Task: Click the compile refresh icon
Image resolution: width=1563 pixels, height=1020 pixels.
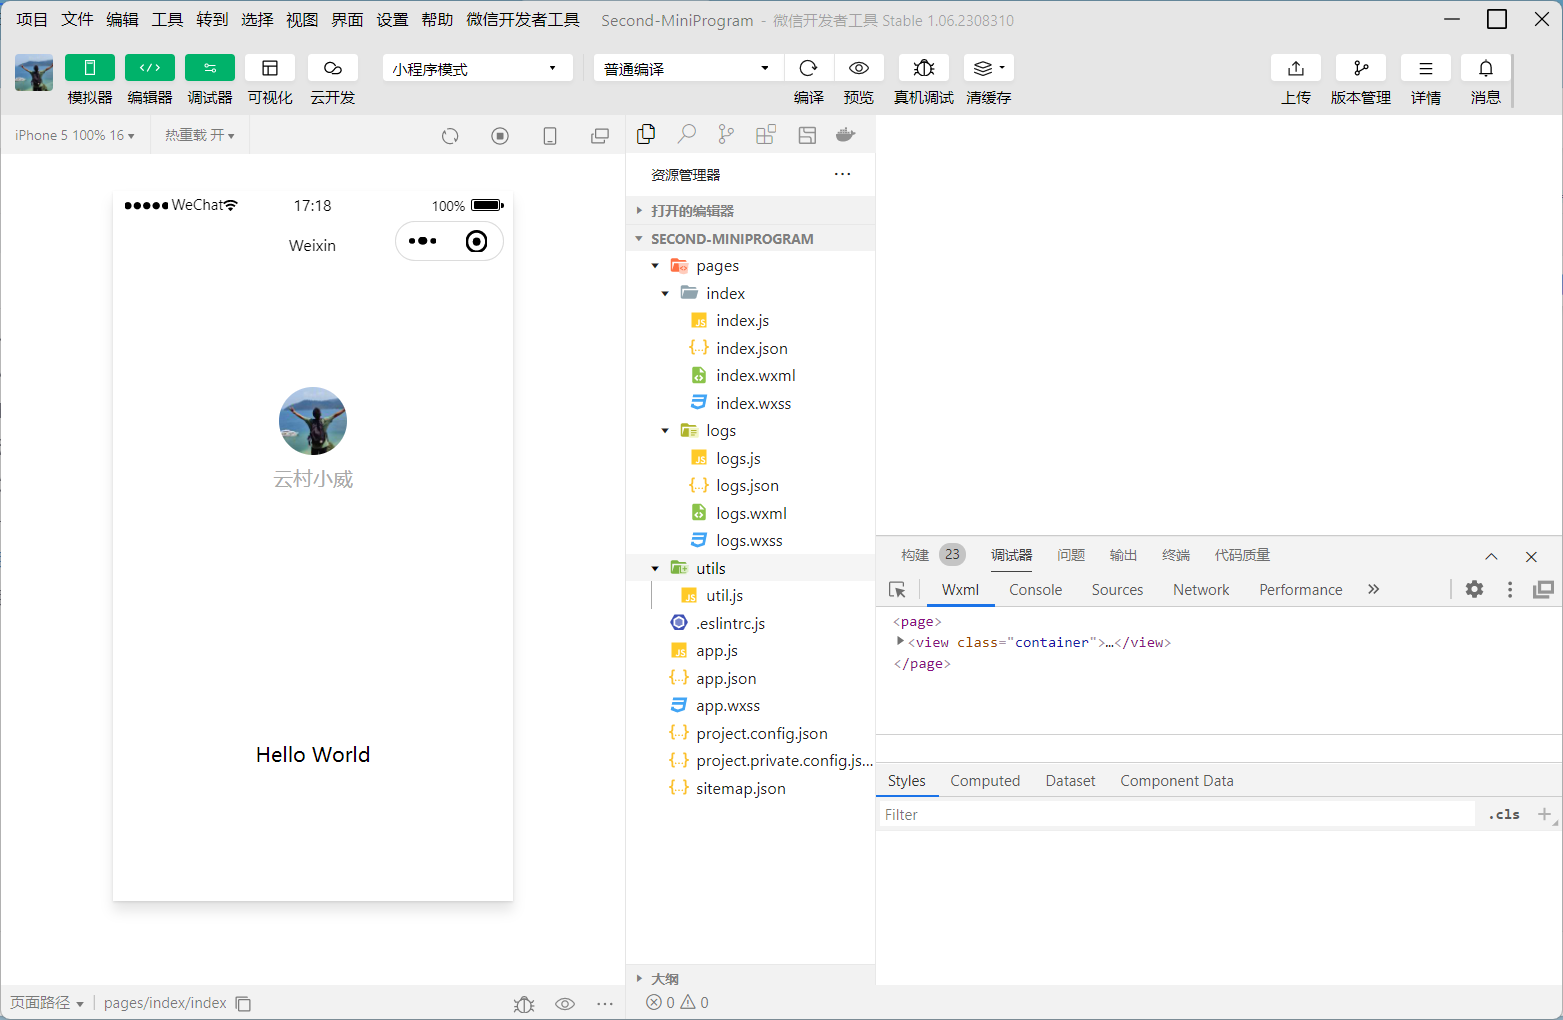Action: click(808, 68)
